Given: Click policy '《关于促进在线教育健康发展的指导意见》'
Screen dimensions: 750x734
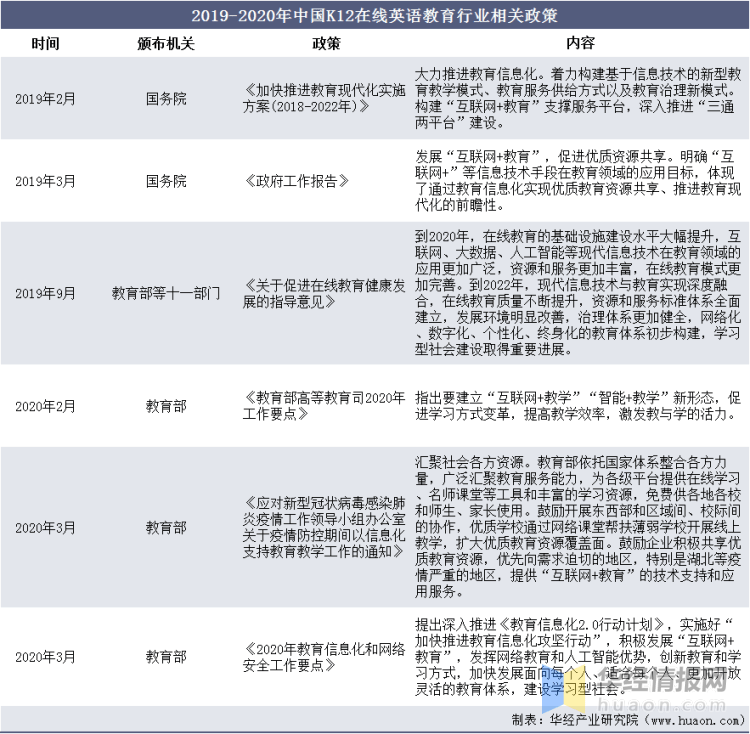Looking at the screenshot, I should click(x=324, y=294).
